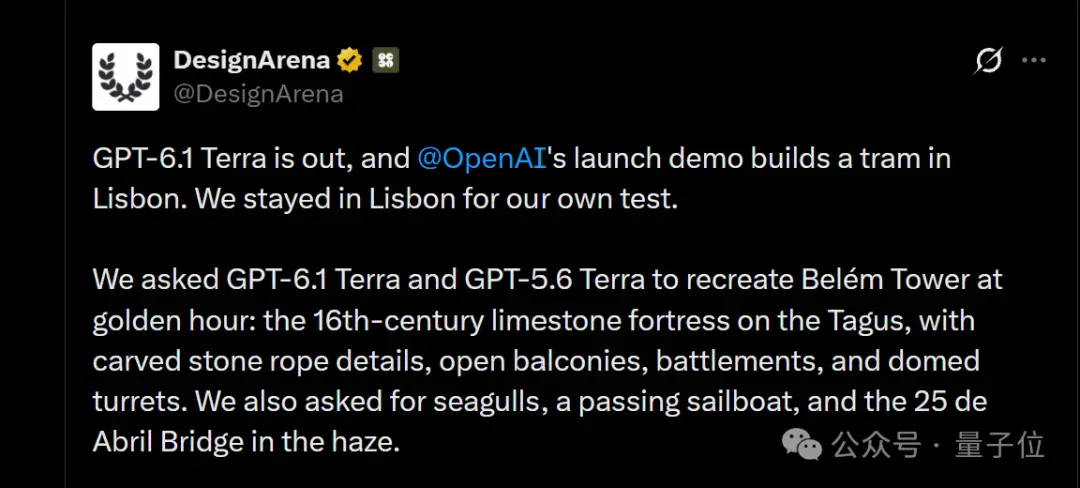The height and width of the screenshot is (488, 1080).
Task: Visit the @DesignArena handle
Action: [258, 94]
